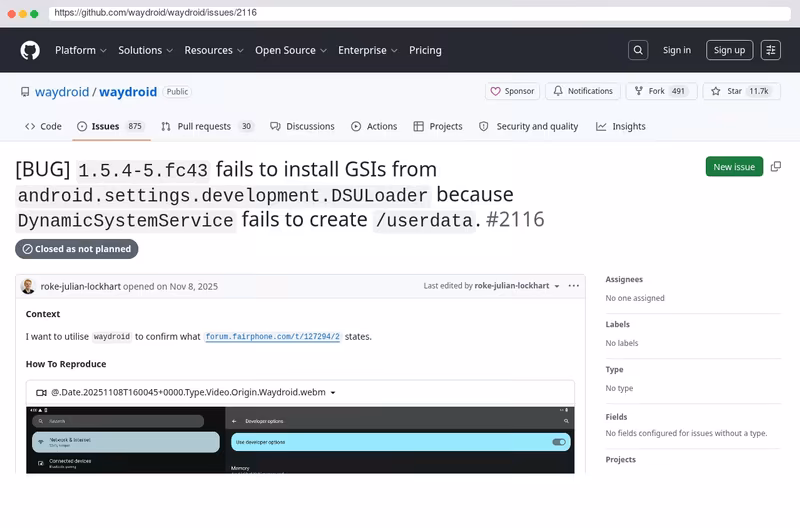Open the Insights tab
This screenshot has height=528, width=800.
(621, 126)
